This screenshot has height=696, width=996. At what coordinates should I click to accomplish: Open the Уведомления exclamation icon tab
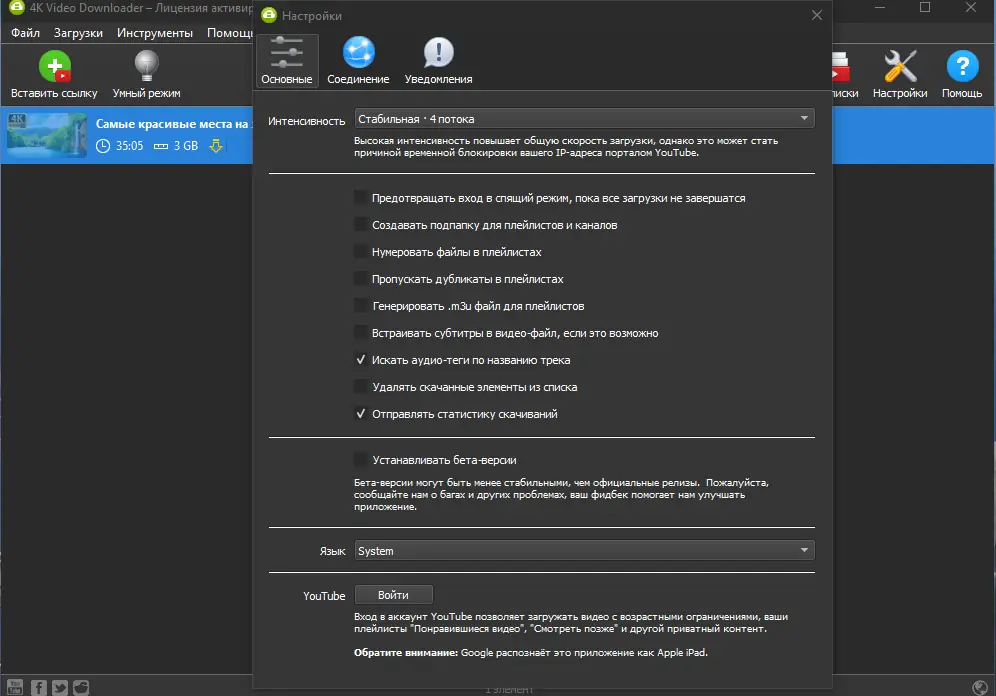pos(438,52)
